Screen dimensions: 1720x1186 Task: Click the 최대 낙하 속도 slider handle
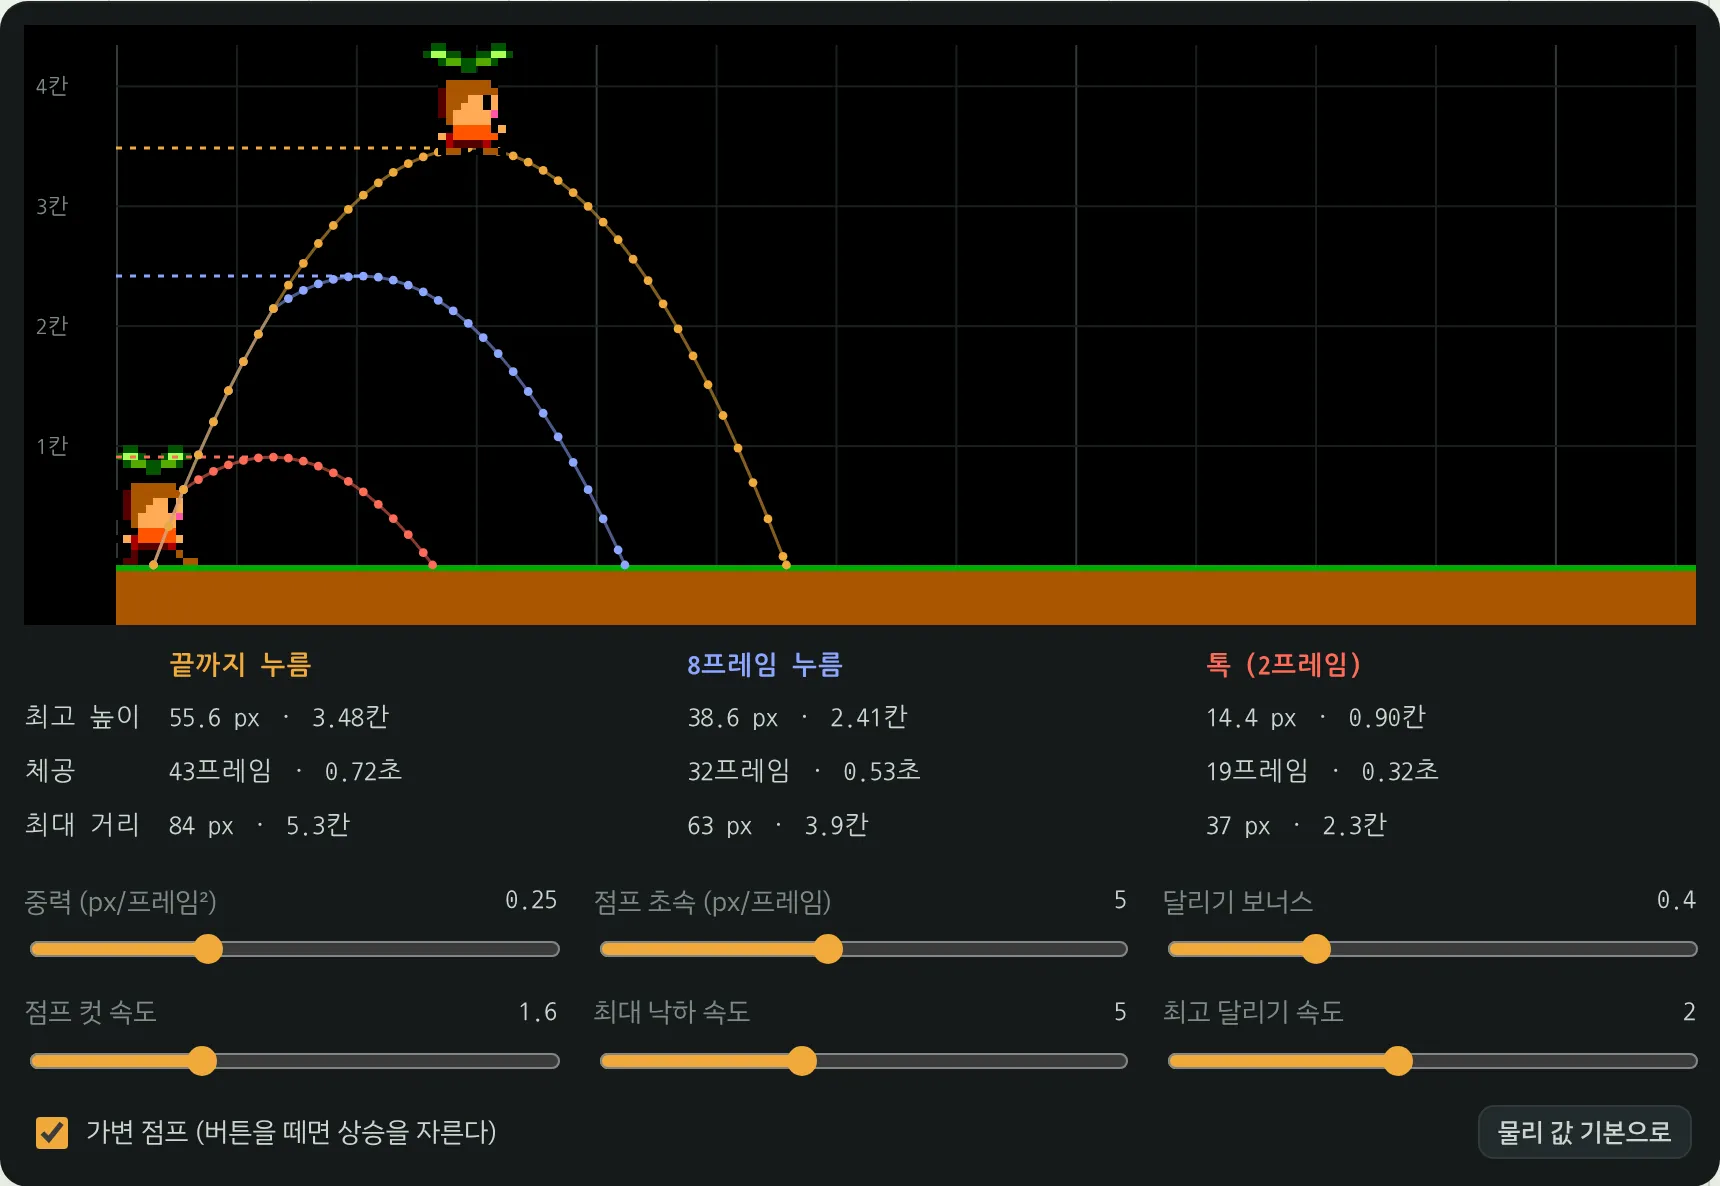802,1061
